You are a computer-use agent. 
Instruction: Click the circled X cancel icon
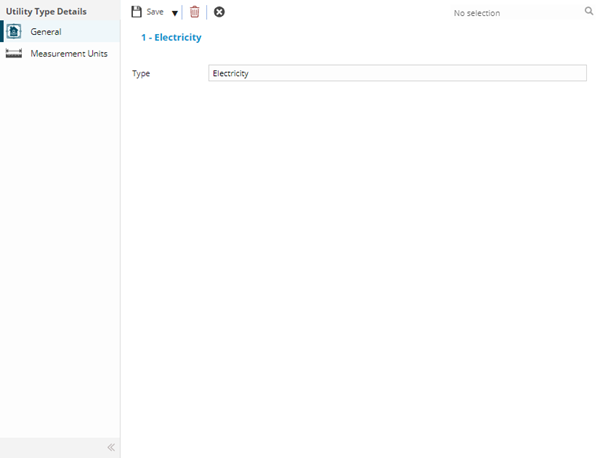[x=219, y=12]
